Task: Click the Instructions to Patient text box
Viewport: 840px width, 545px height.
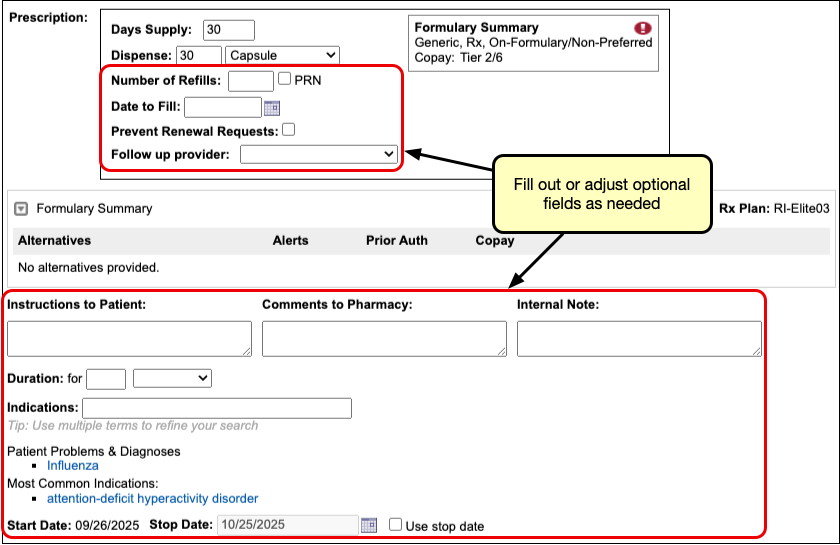Action: click(129, 339)
